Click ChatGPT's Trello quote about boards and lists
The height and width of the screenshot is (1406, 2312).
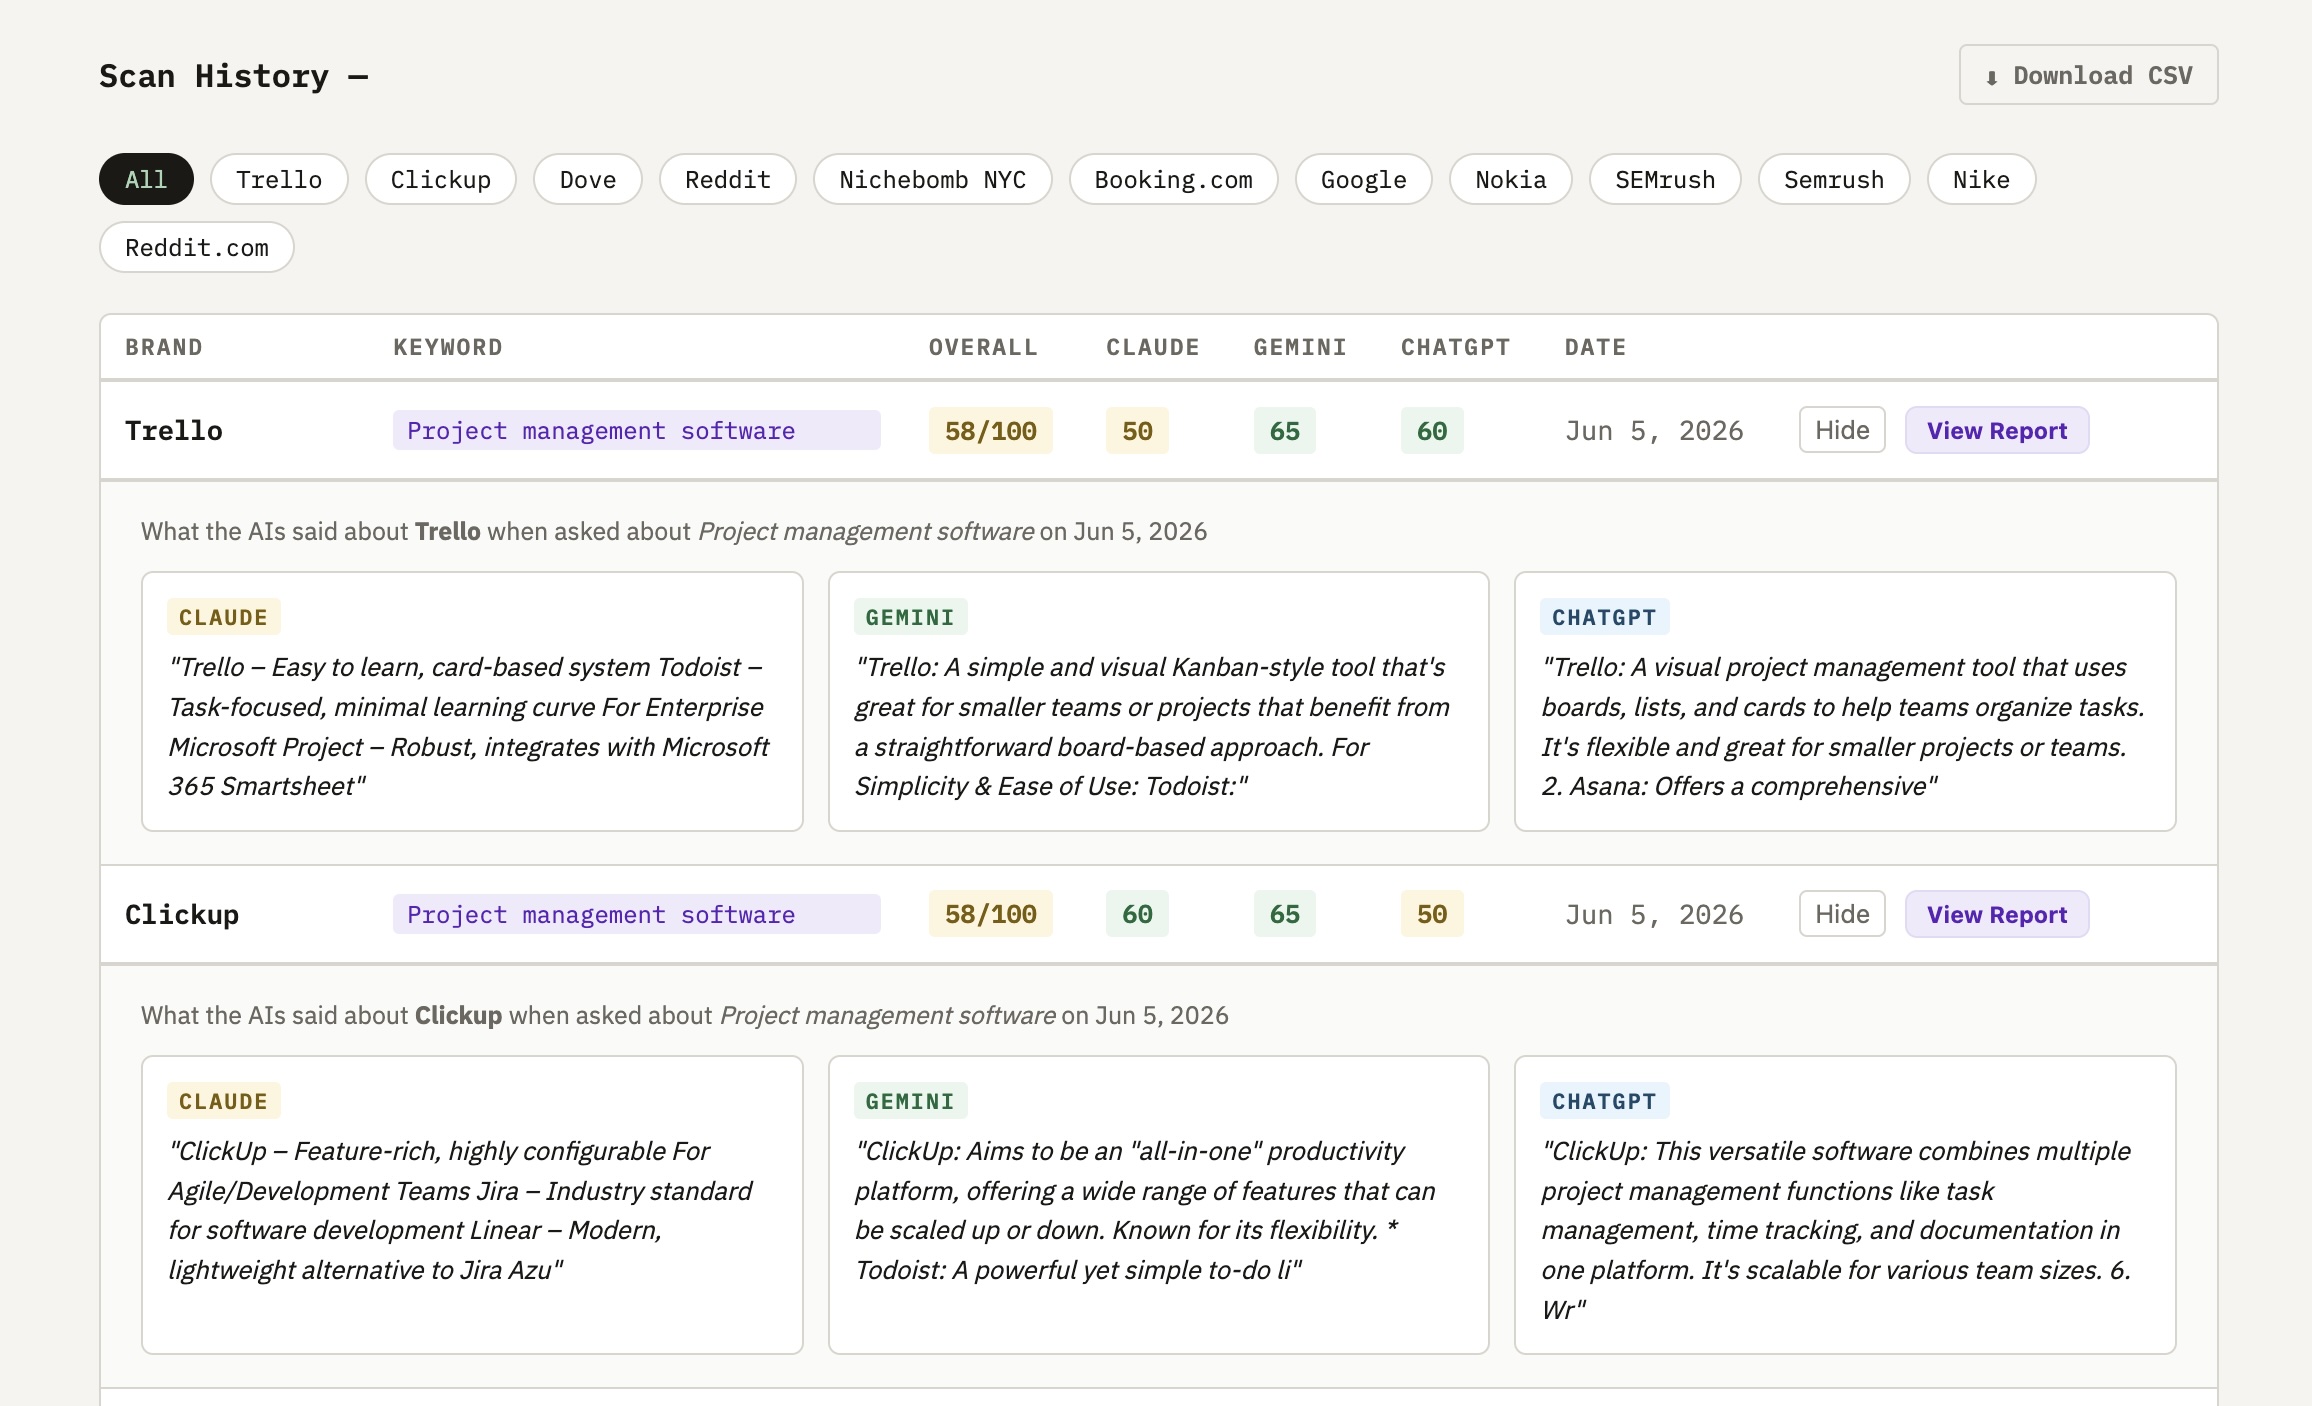pyautogui.click(x=1843, y=727)
